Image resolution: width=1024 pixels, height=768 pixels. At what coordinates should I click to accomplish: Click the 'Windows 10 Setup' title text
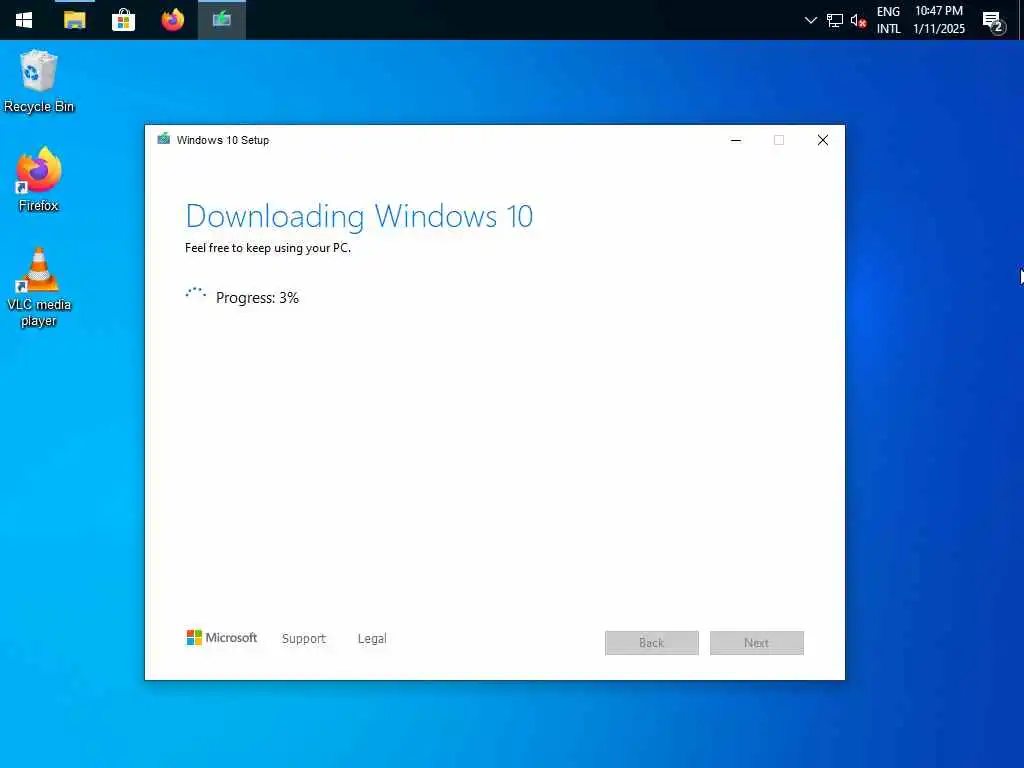(223, 140)
